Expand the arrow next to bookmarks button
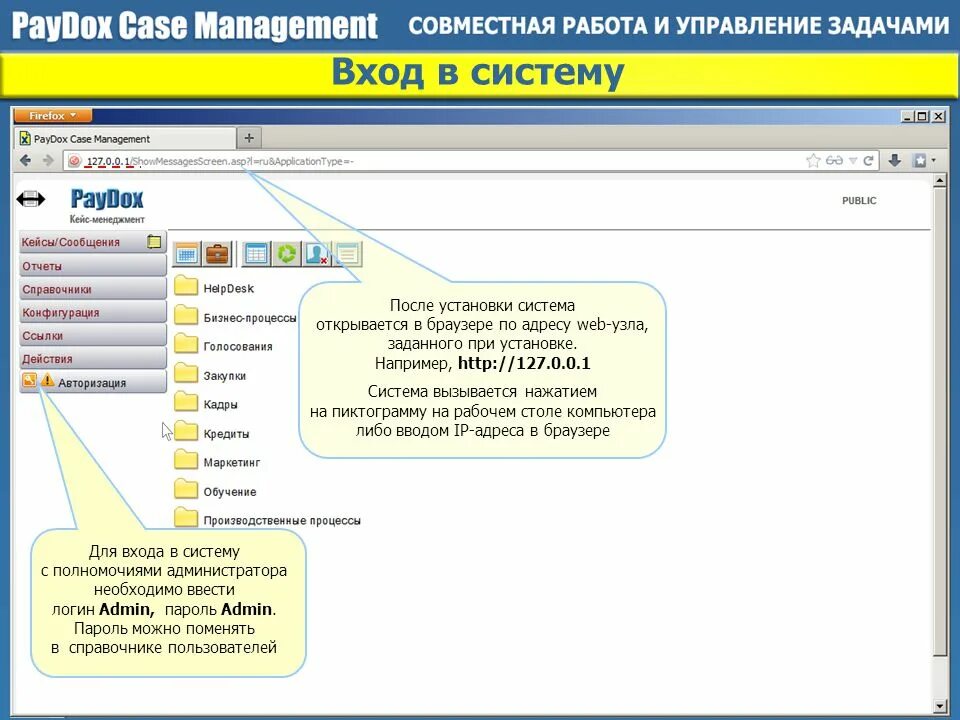 (x=934, y=160)
